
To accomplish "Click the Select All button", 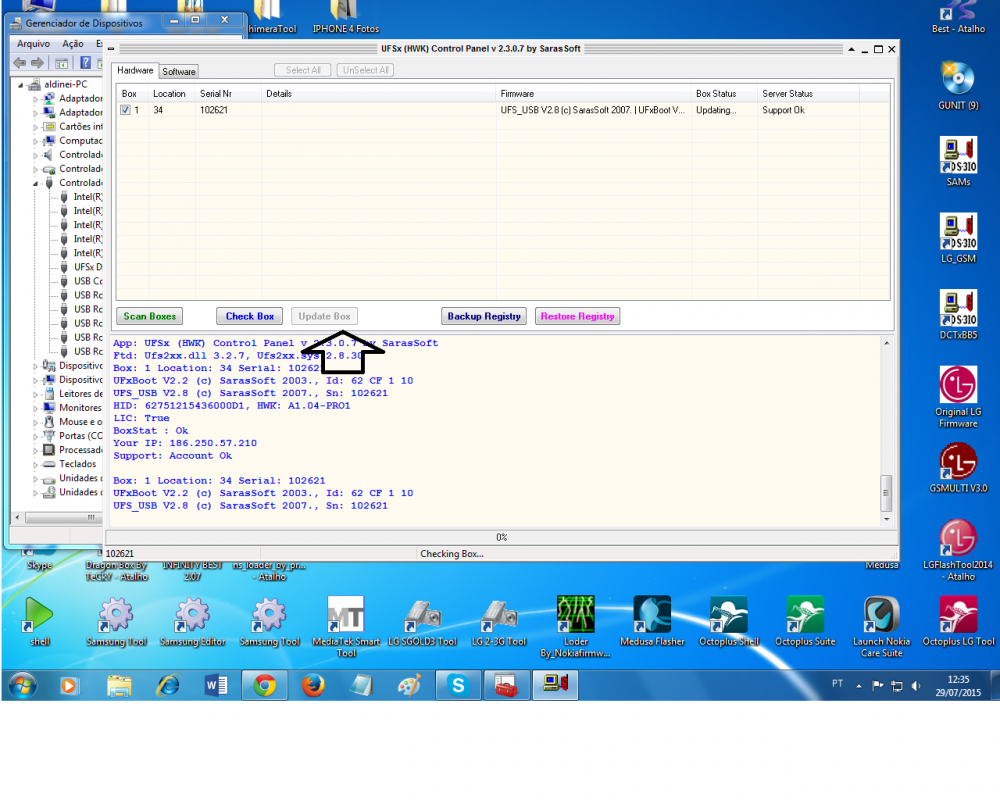I will coord(303,70).
